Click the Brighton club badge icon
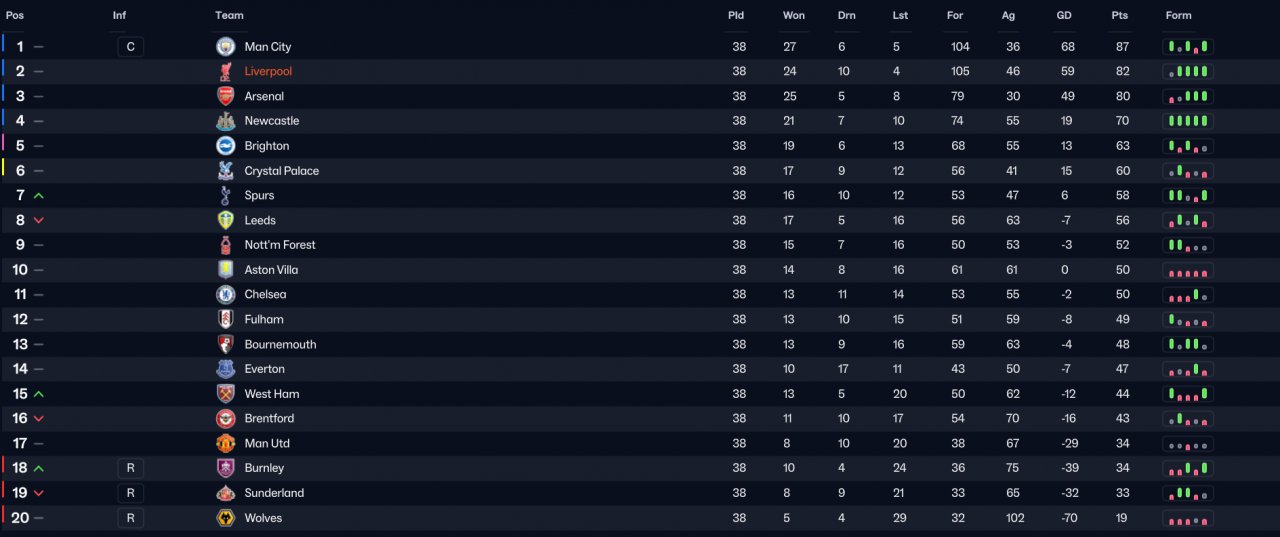The image size is (1280, 537). click(x=225, y=146)
